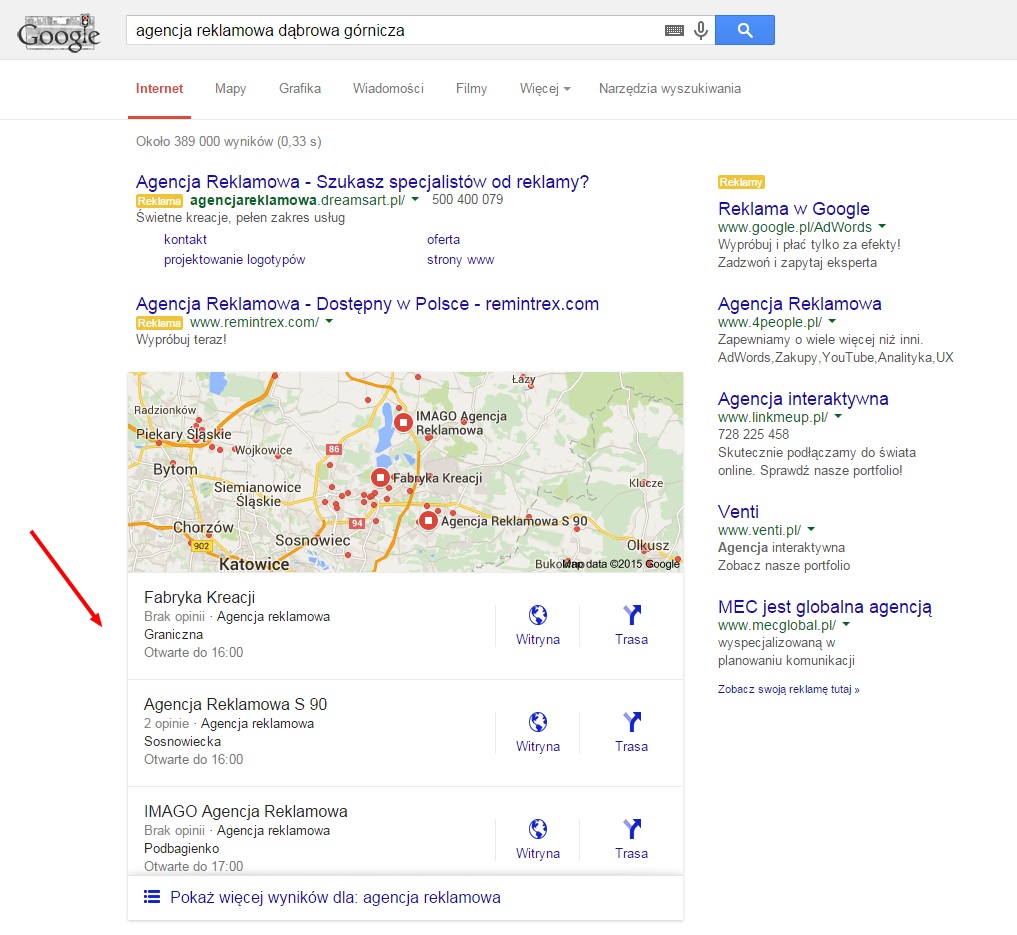Click the Bytom label on the map
The width and height of the screenshot is (1017, 935).
pos(175,469)
